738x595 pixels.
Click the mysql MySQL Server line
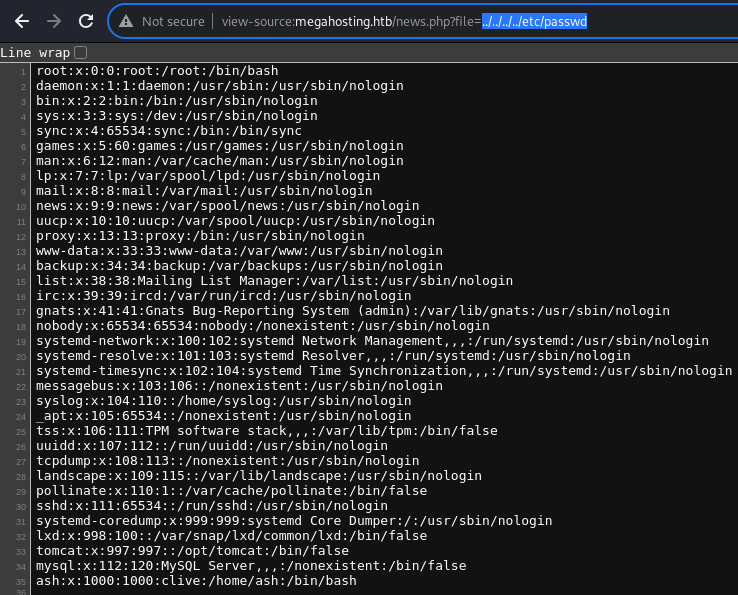click(251, 566)
